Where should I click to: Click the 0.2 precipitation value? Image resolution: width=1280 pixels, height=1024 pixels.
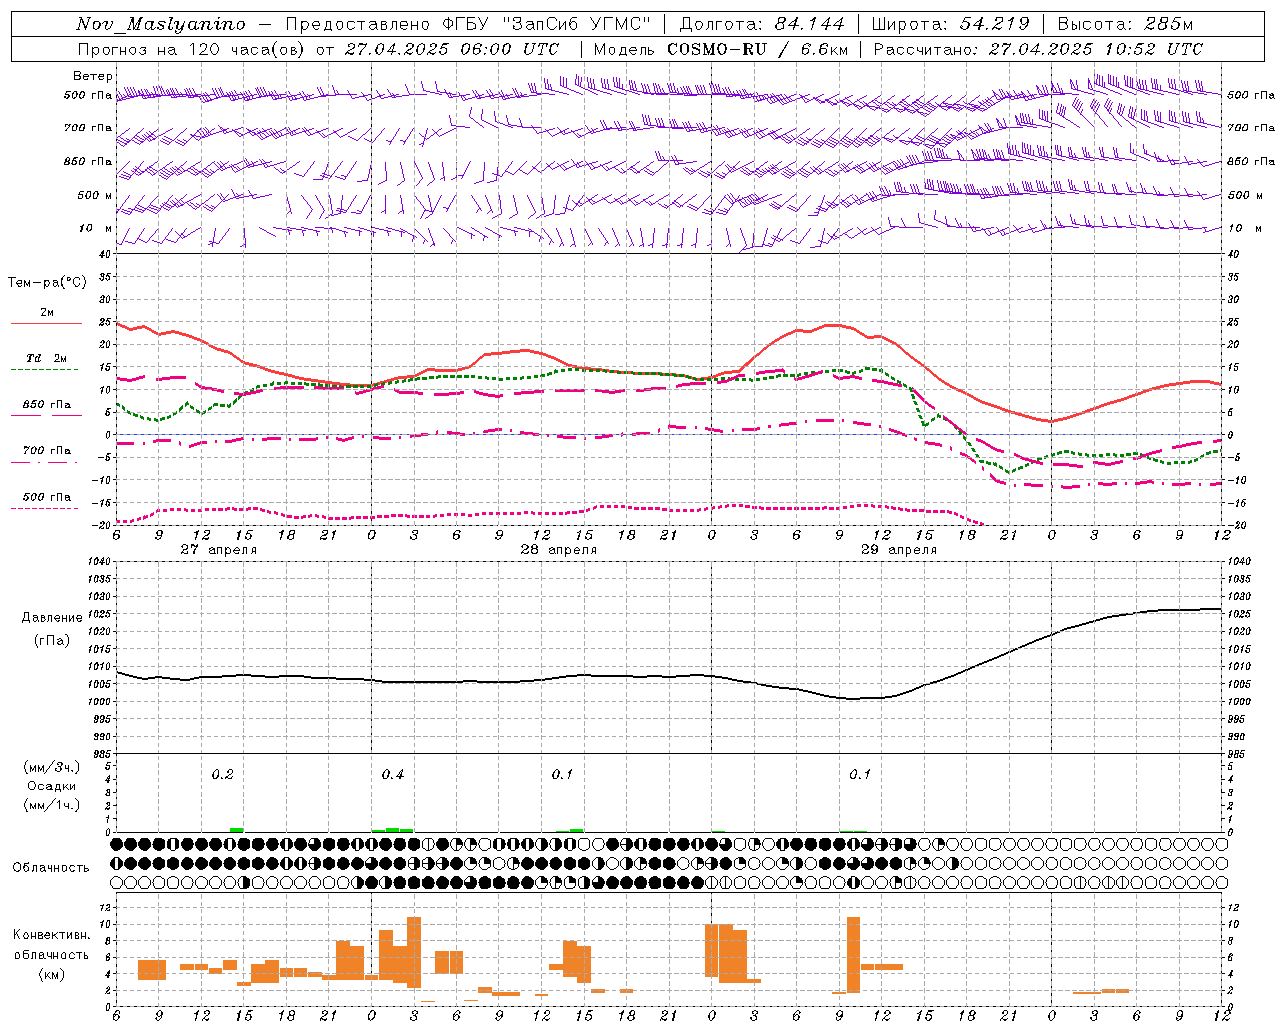222,775
